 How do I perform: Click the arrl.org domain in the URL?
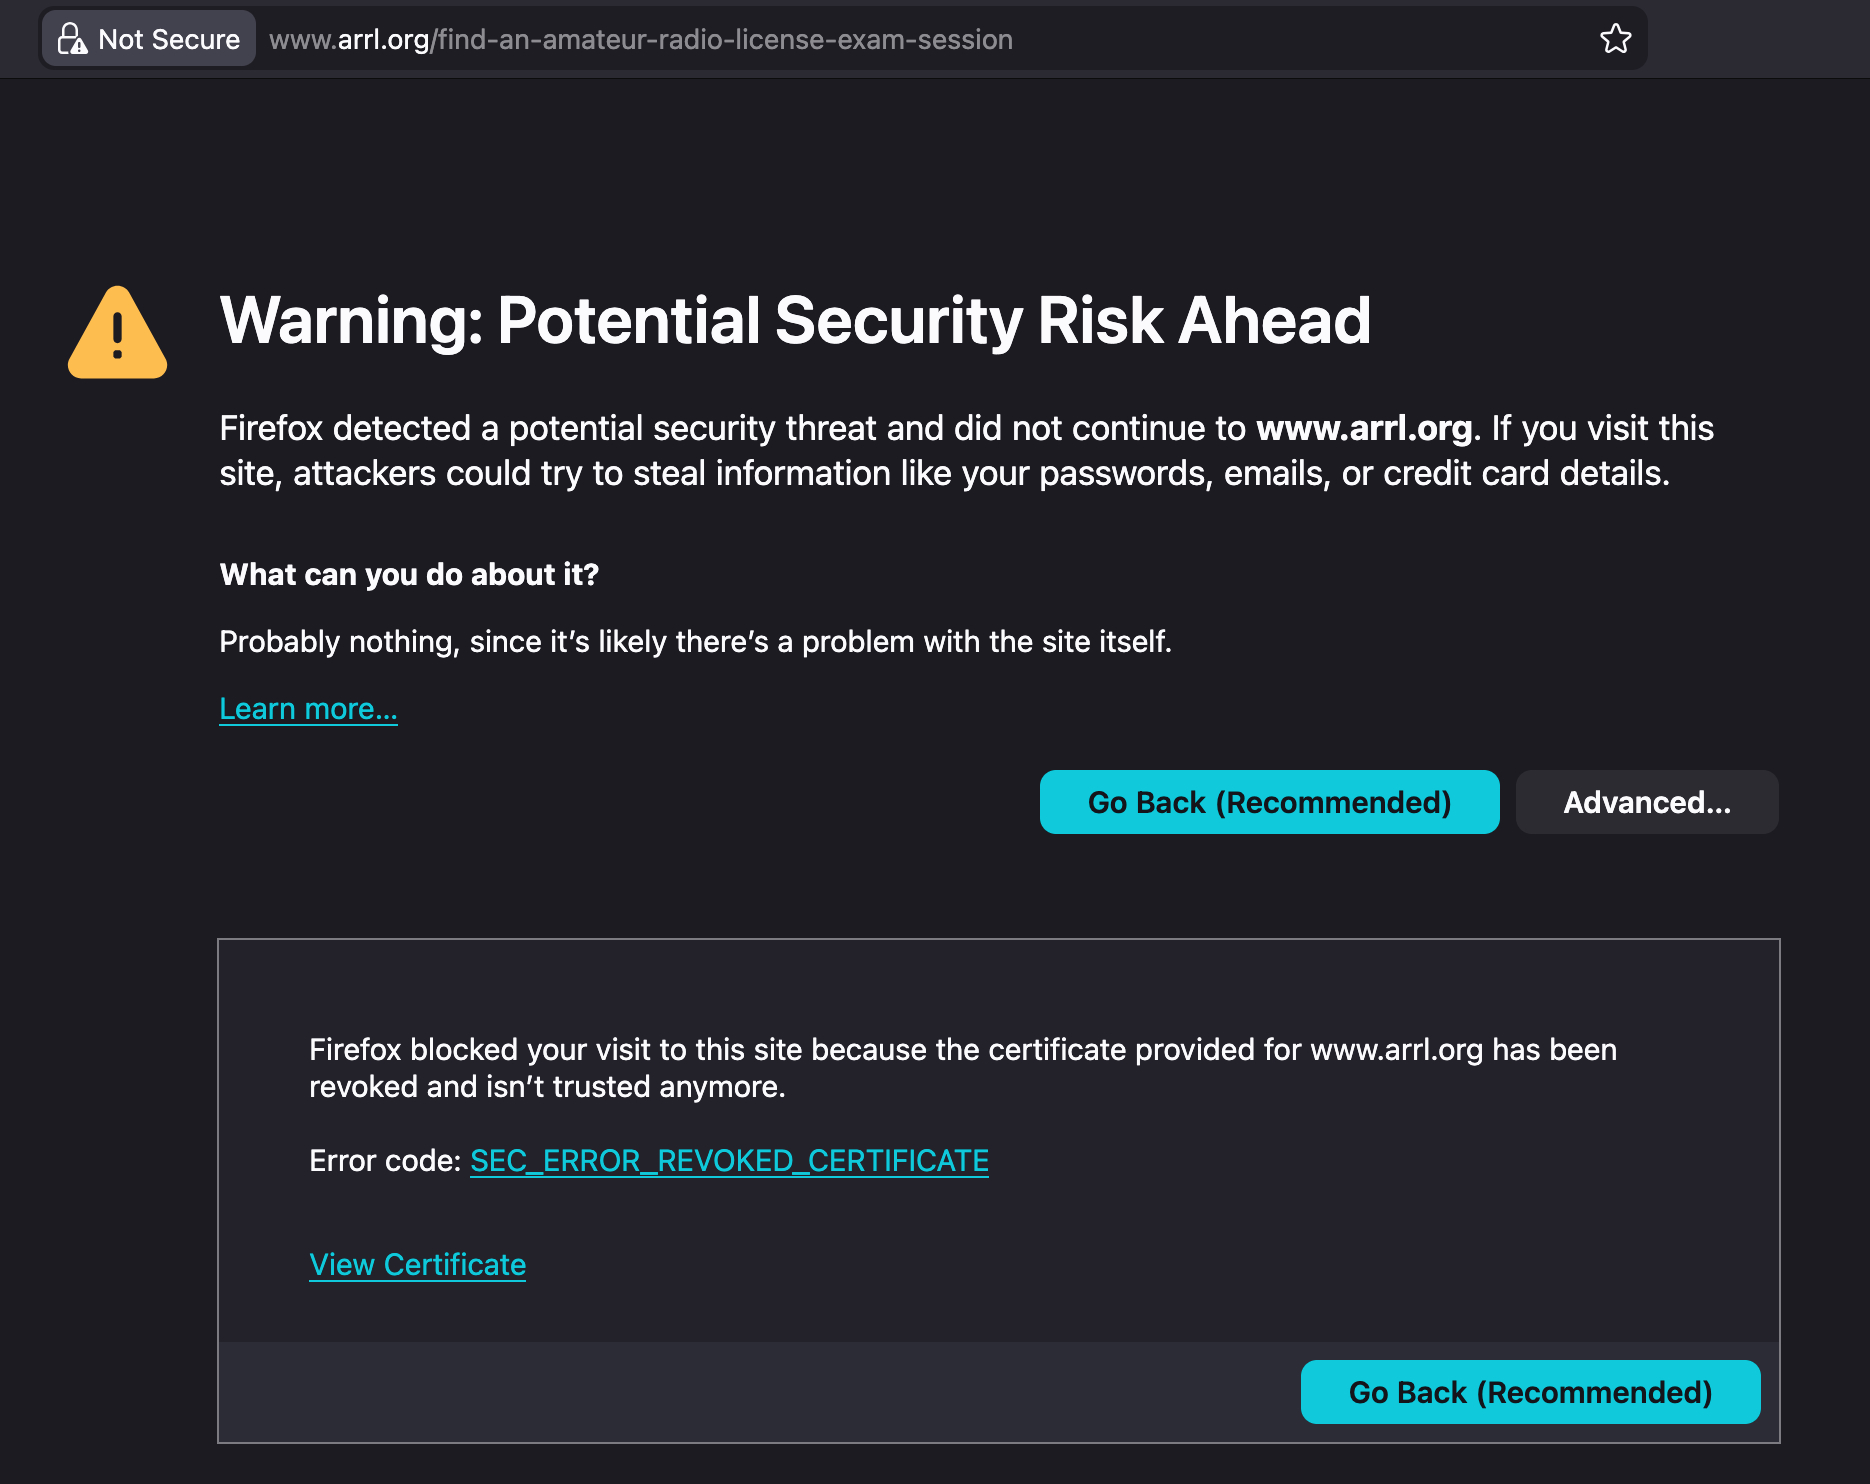[x=383, y=39]
